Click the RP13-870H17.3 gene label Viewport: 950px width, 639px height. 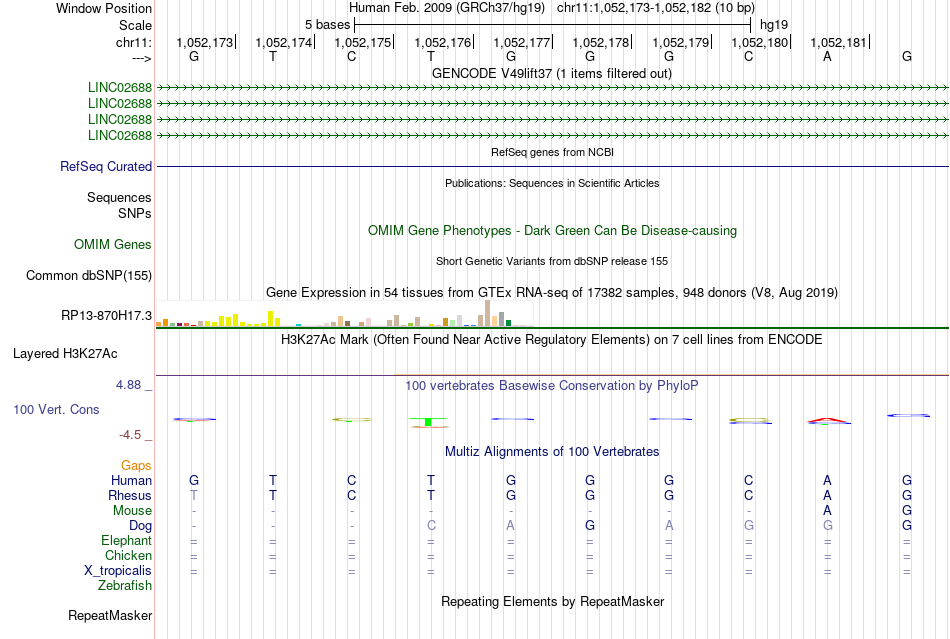(x=106, y=316)
